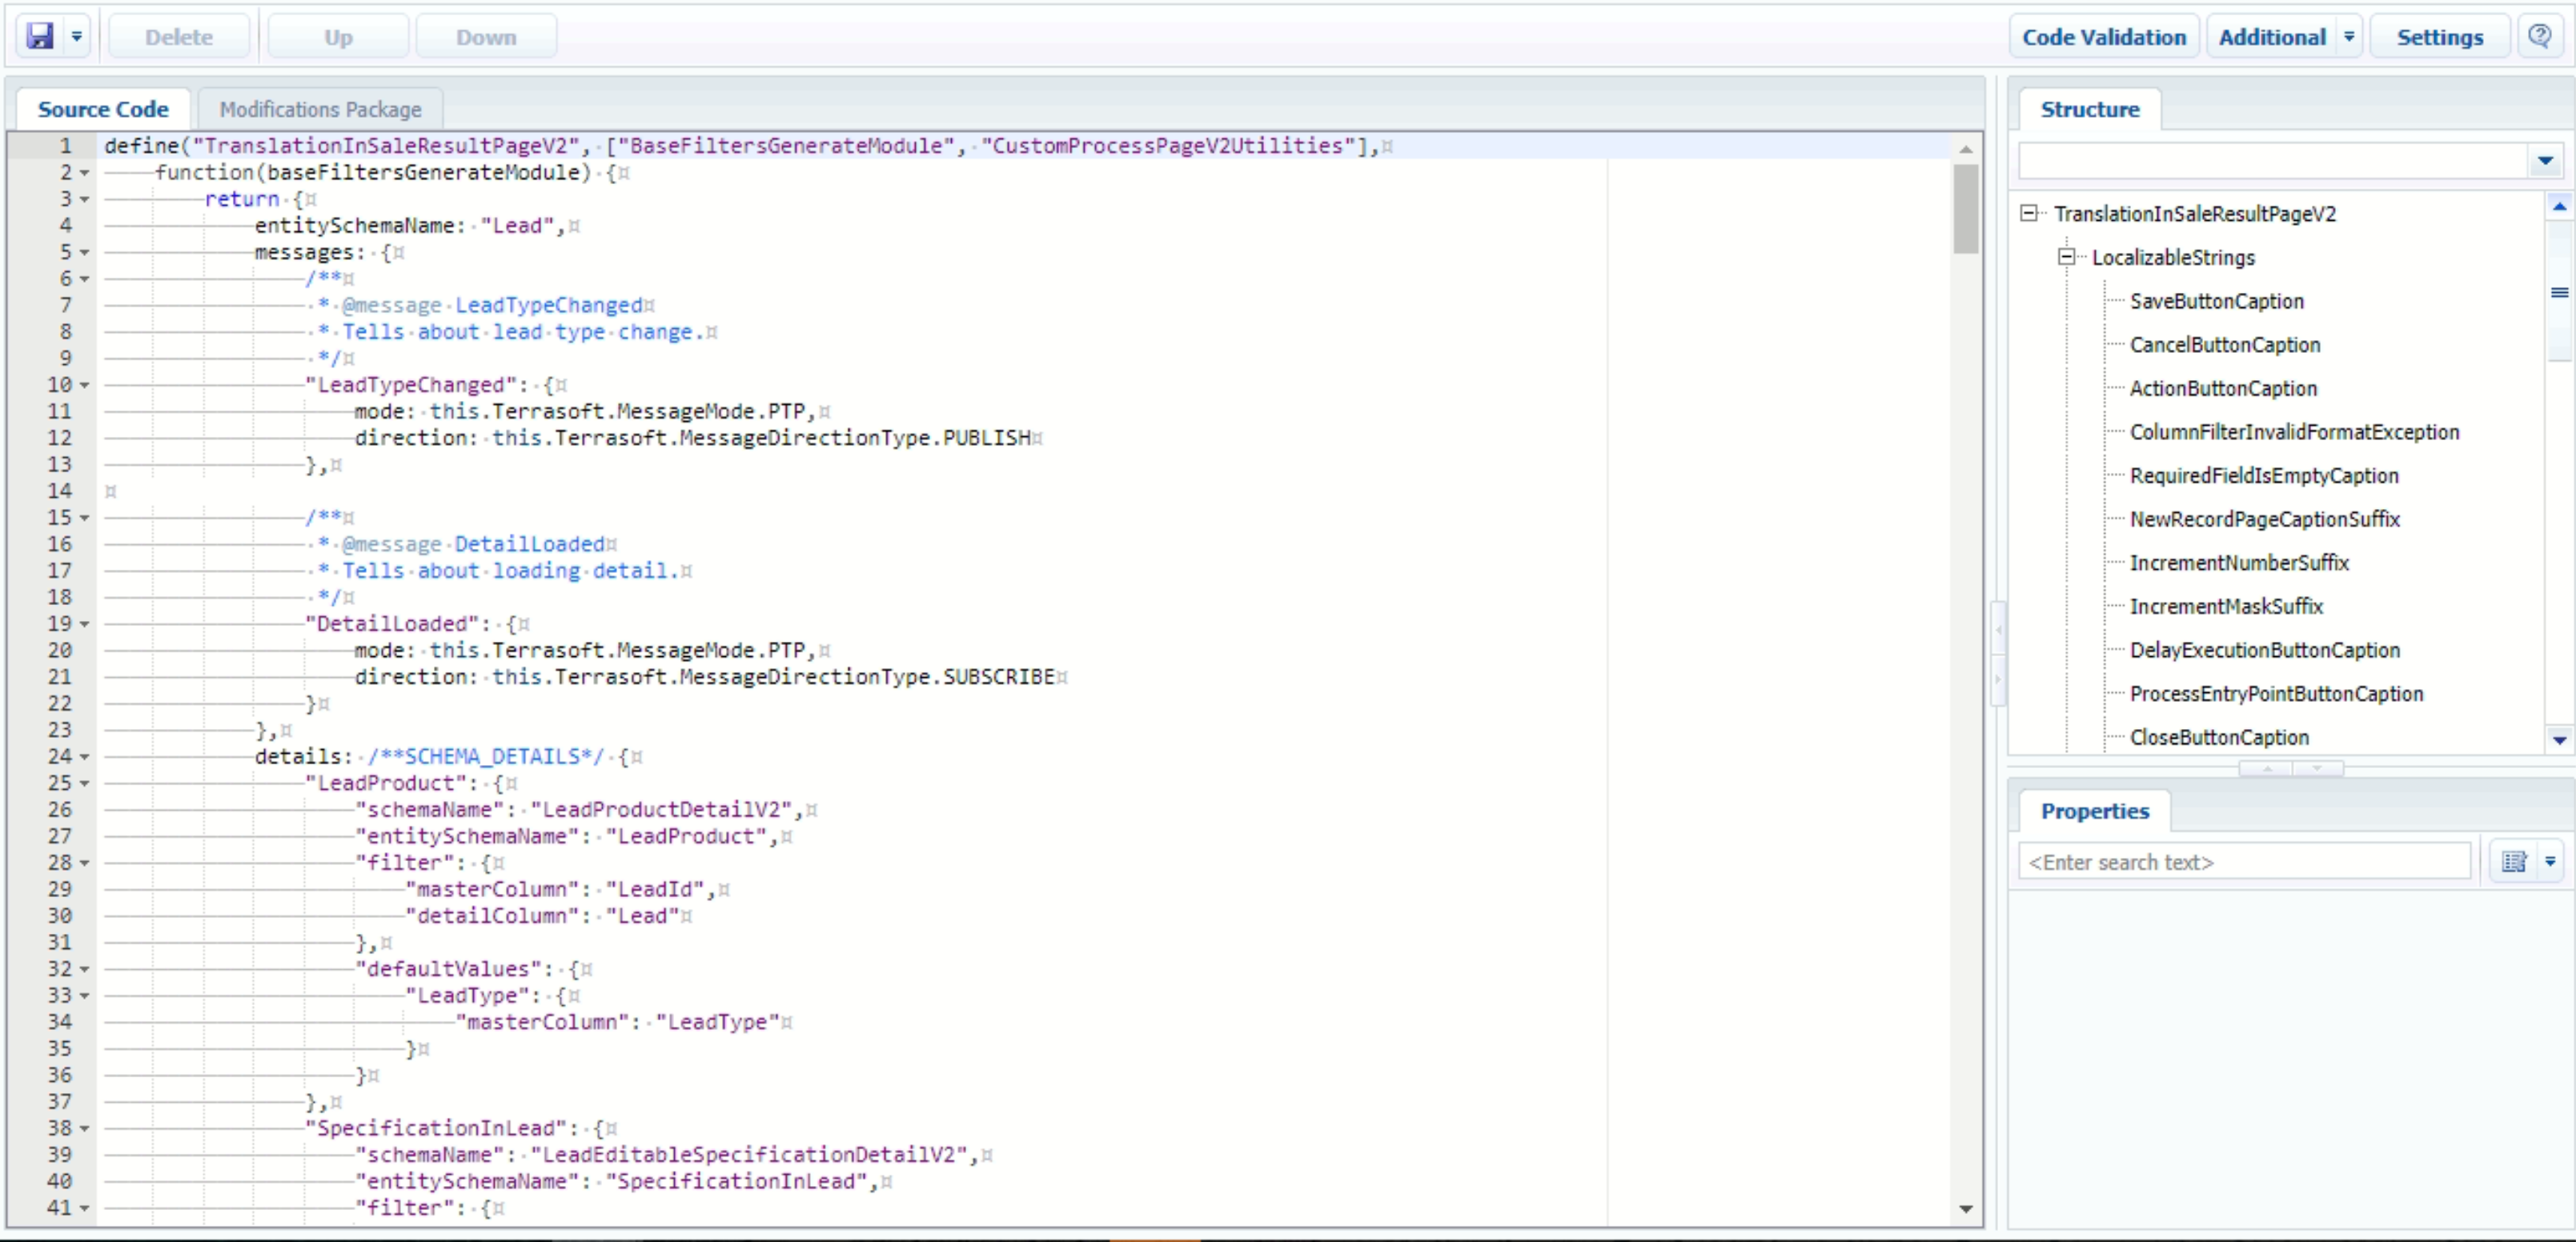Viewport: 2576px width, 1242px height.
Task: Select the Properties tab
Action: point(2094,811)
